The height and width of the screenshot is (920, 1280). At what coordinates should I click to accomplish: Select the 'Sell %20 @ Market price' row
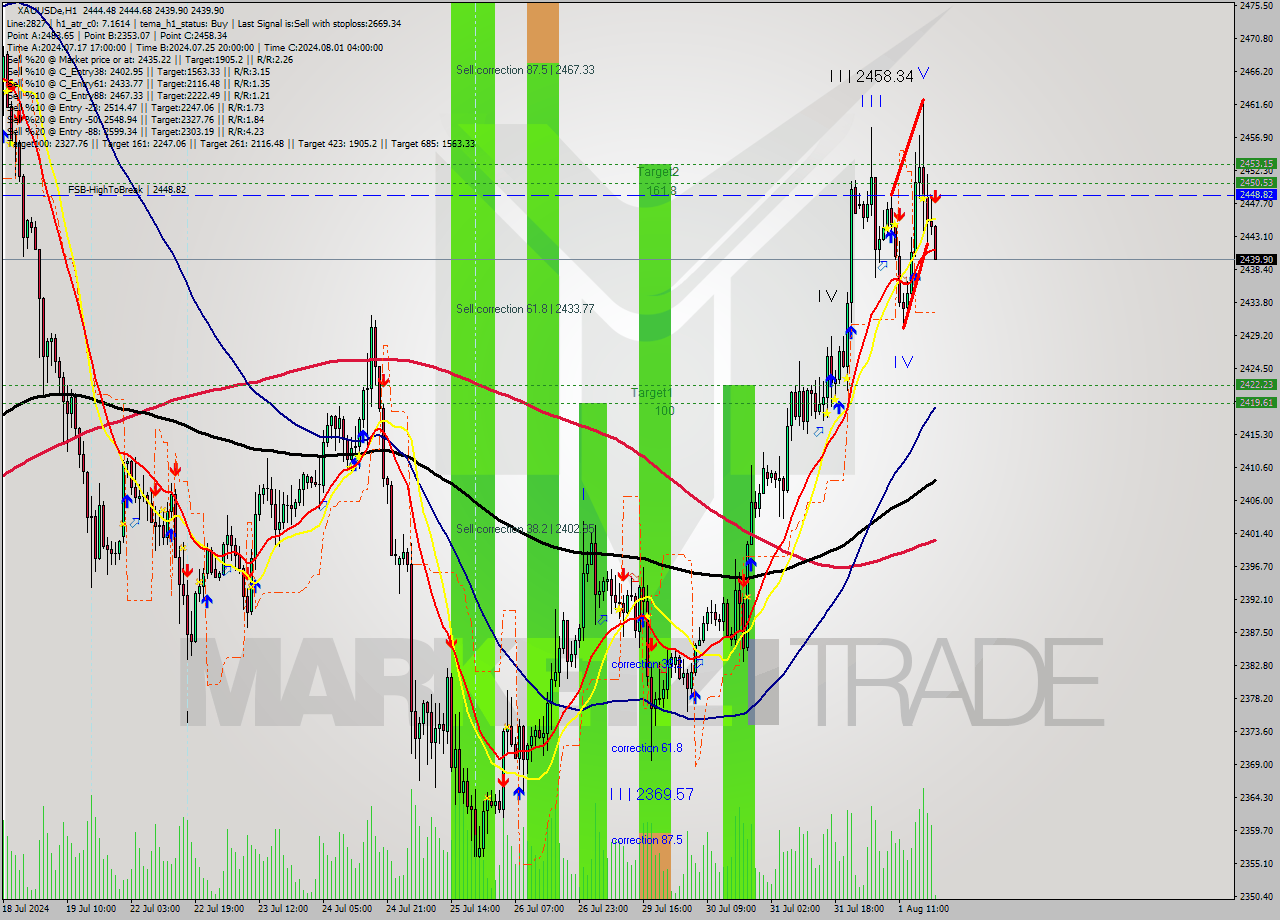coord(149,59)
